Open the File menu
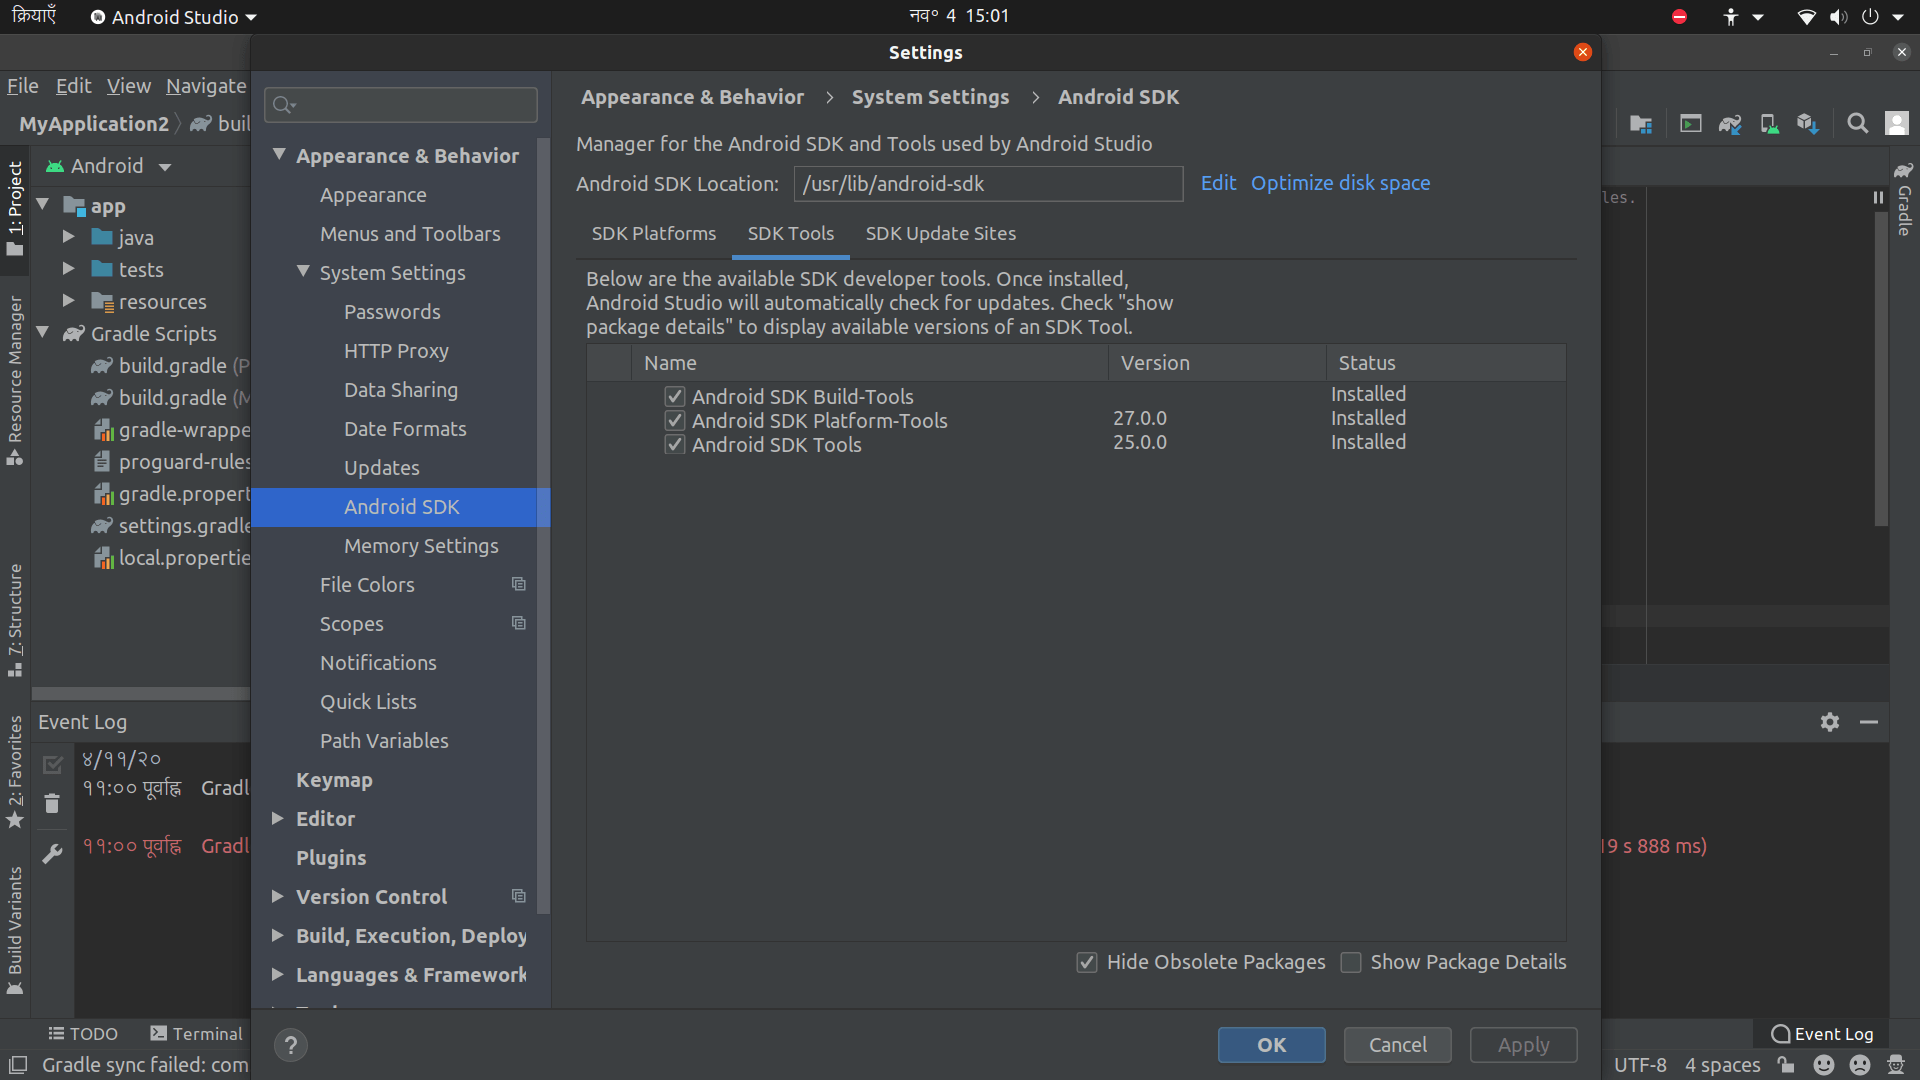Screen dimensions: 1920x1080 coord(22,86)
